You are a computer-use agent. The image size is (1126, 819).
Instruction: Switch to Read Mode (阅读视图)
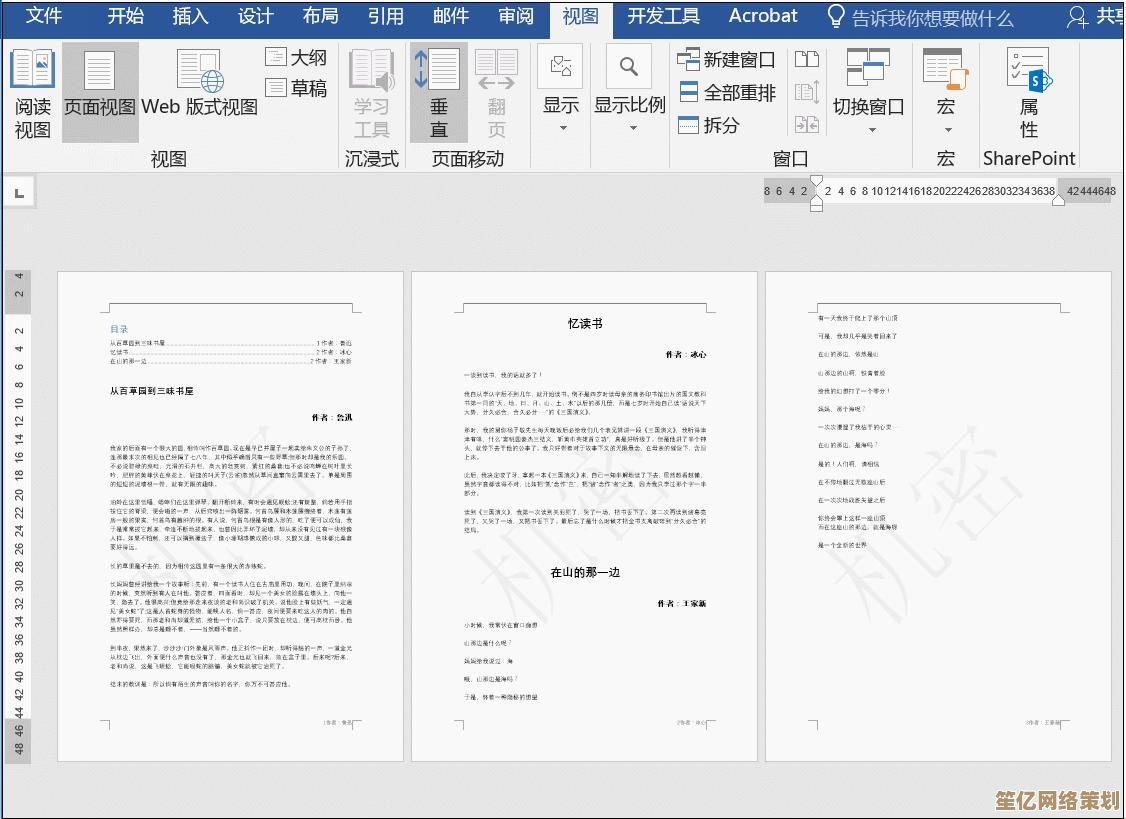tap(32, 93)
